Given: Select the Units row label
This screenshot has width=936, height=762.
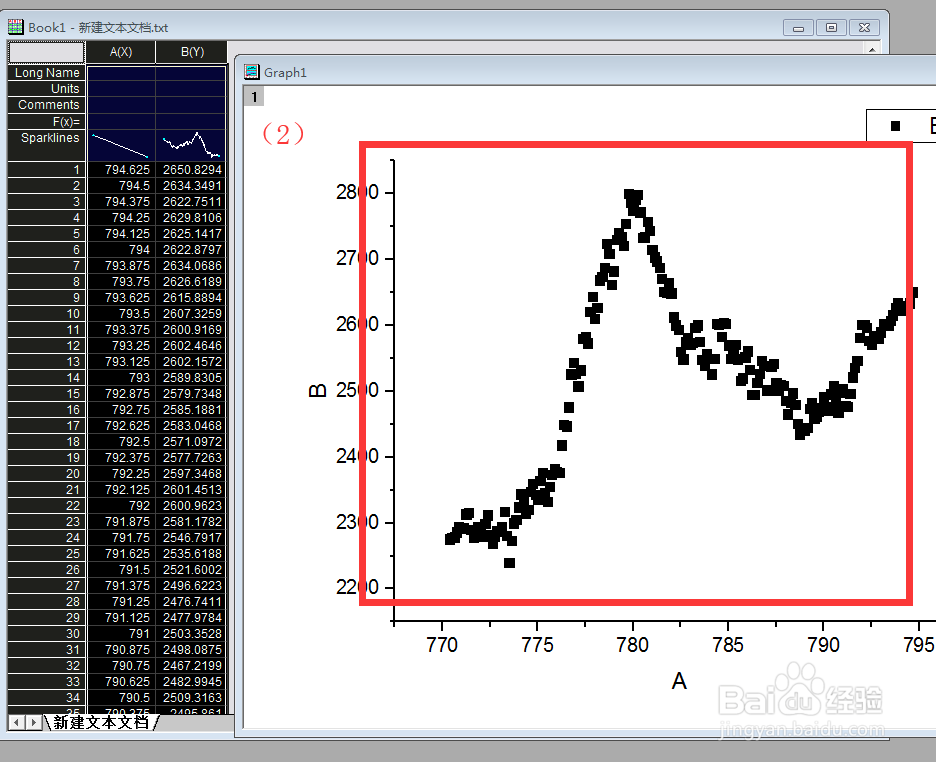Looking at the screenshot, I should (x=47, y=89).
